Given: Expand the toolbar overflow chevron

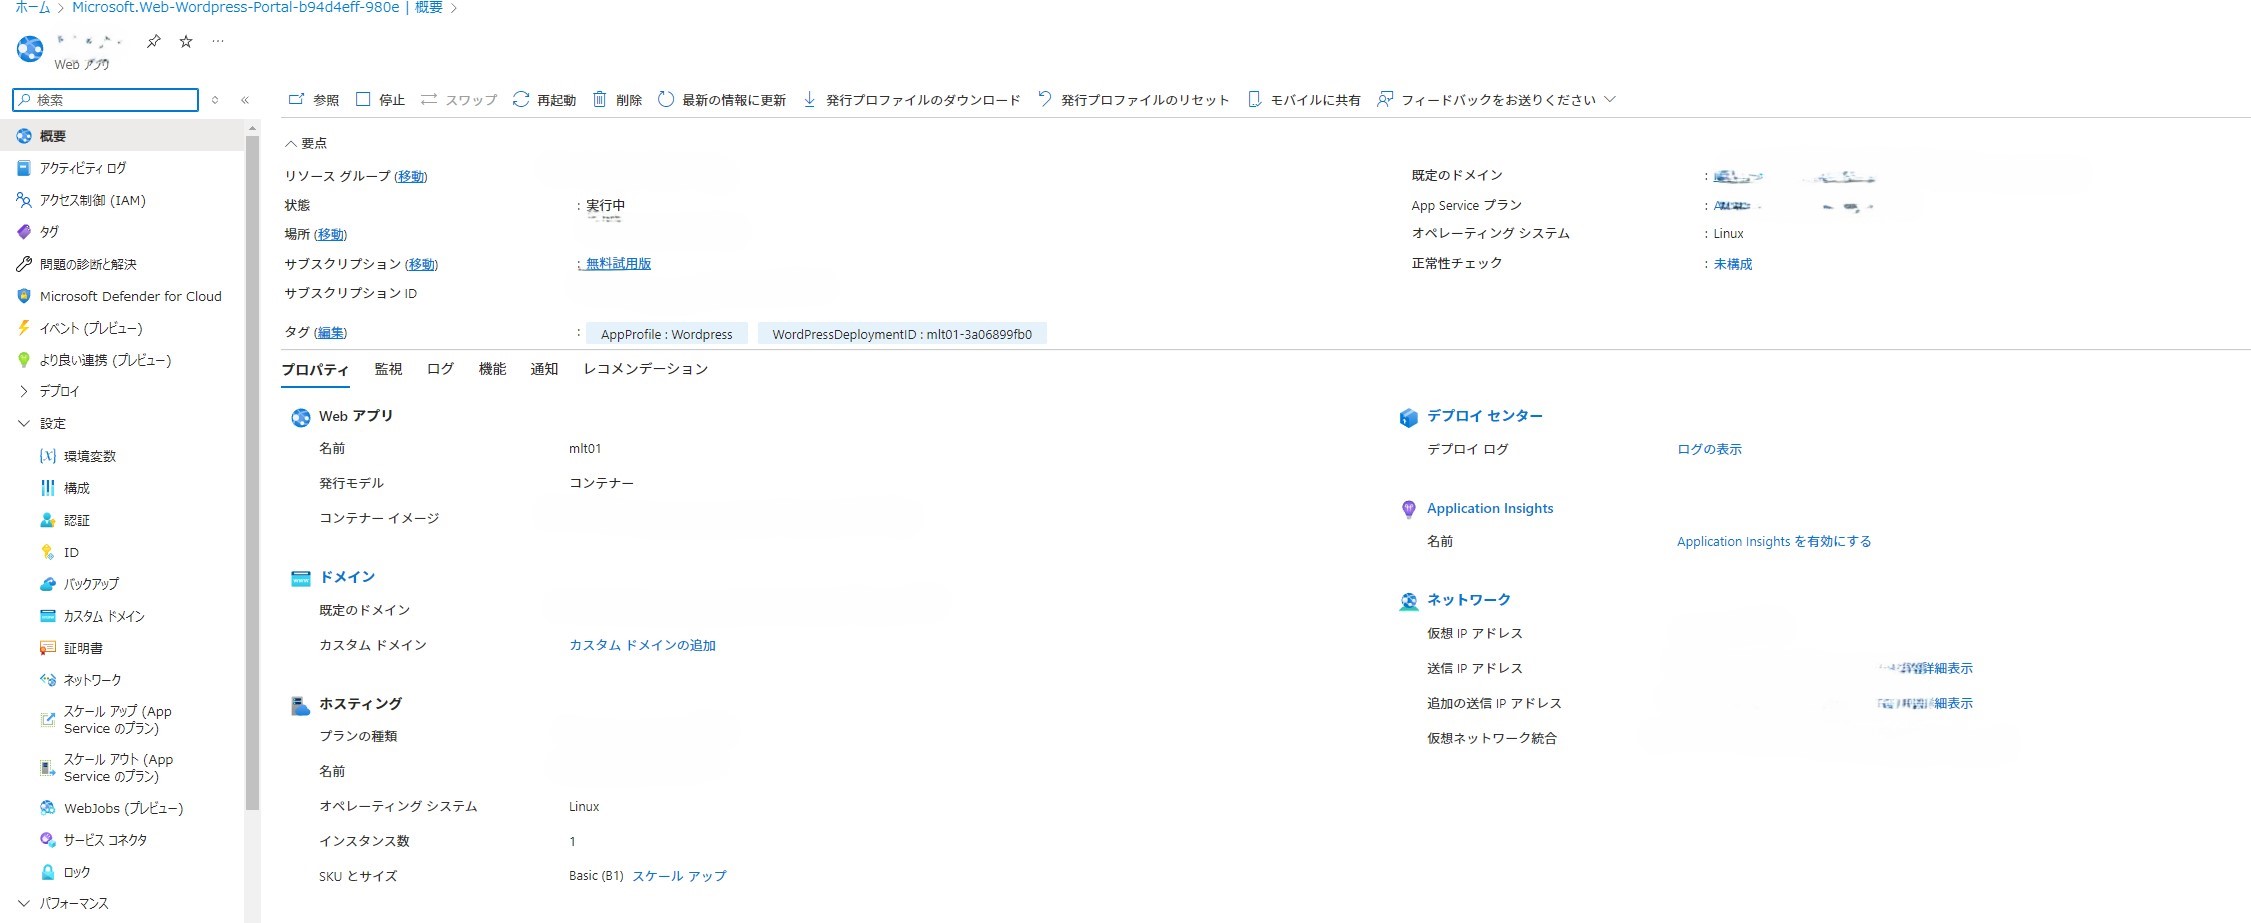Looking at the screenshot, I should point(1609,100).
